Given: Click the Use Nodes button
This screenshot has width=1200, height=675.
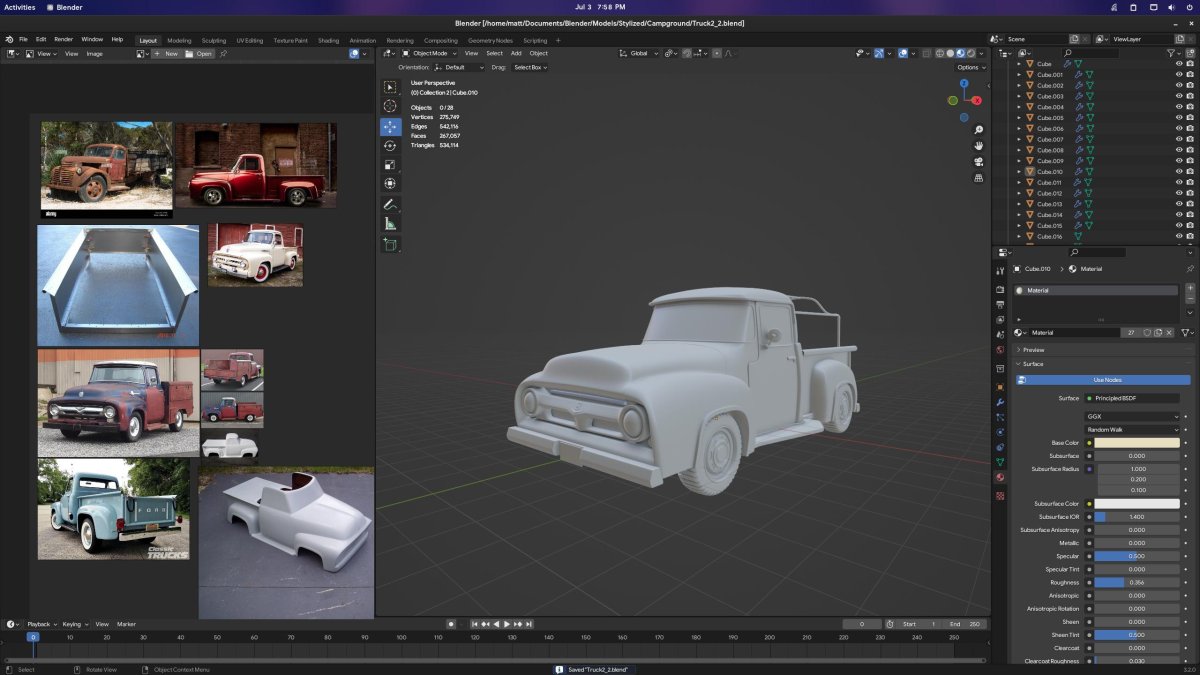Looking at the screenshot, I should click(1106, 380).
